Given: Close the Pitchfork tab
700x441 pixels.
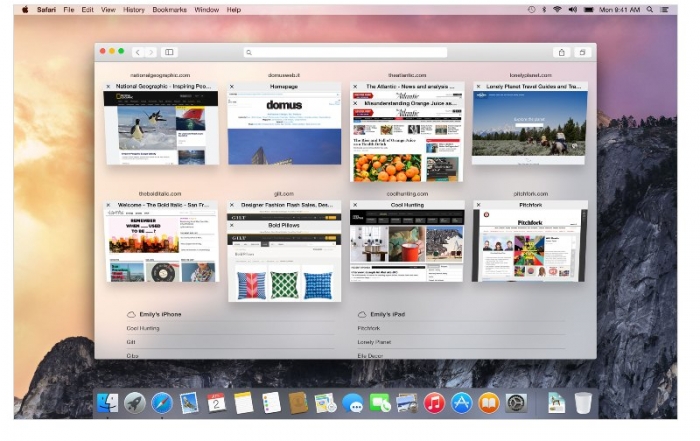Looking at the screenshot, I should 478,205.
